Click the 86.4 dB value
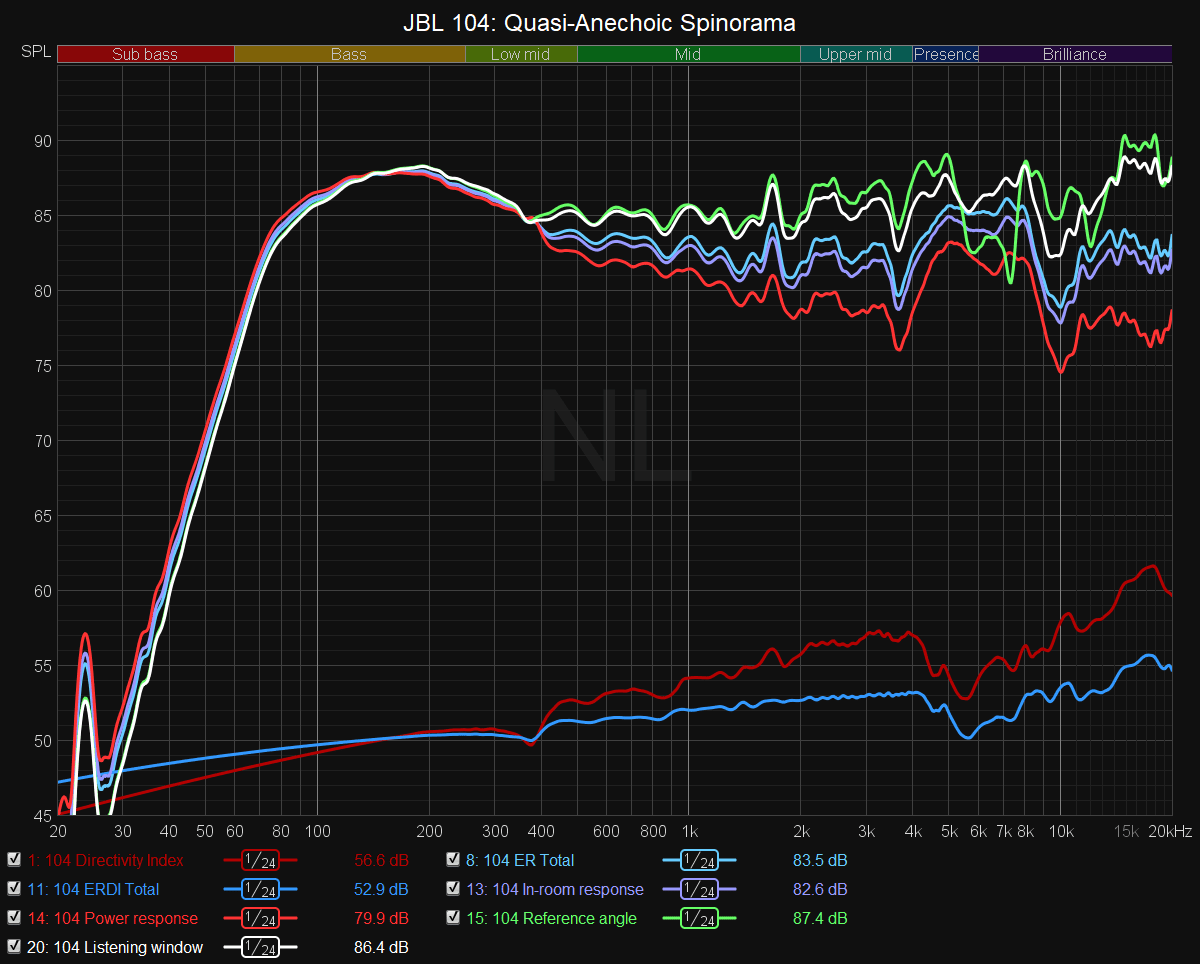Viewport: 1200px width, 964px height. coord(381,947)
